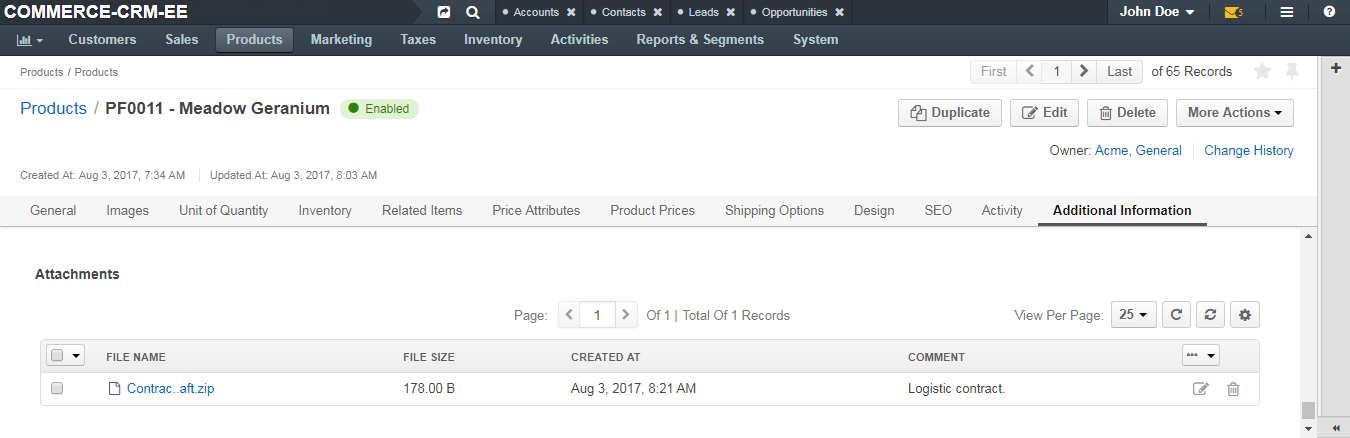Open the John Doe user menu
The width and height of the screenshot is (1350, 438).
[x=1157, y=12]
